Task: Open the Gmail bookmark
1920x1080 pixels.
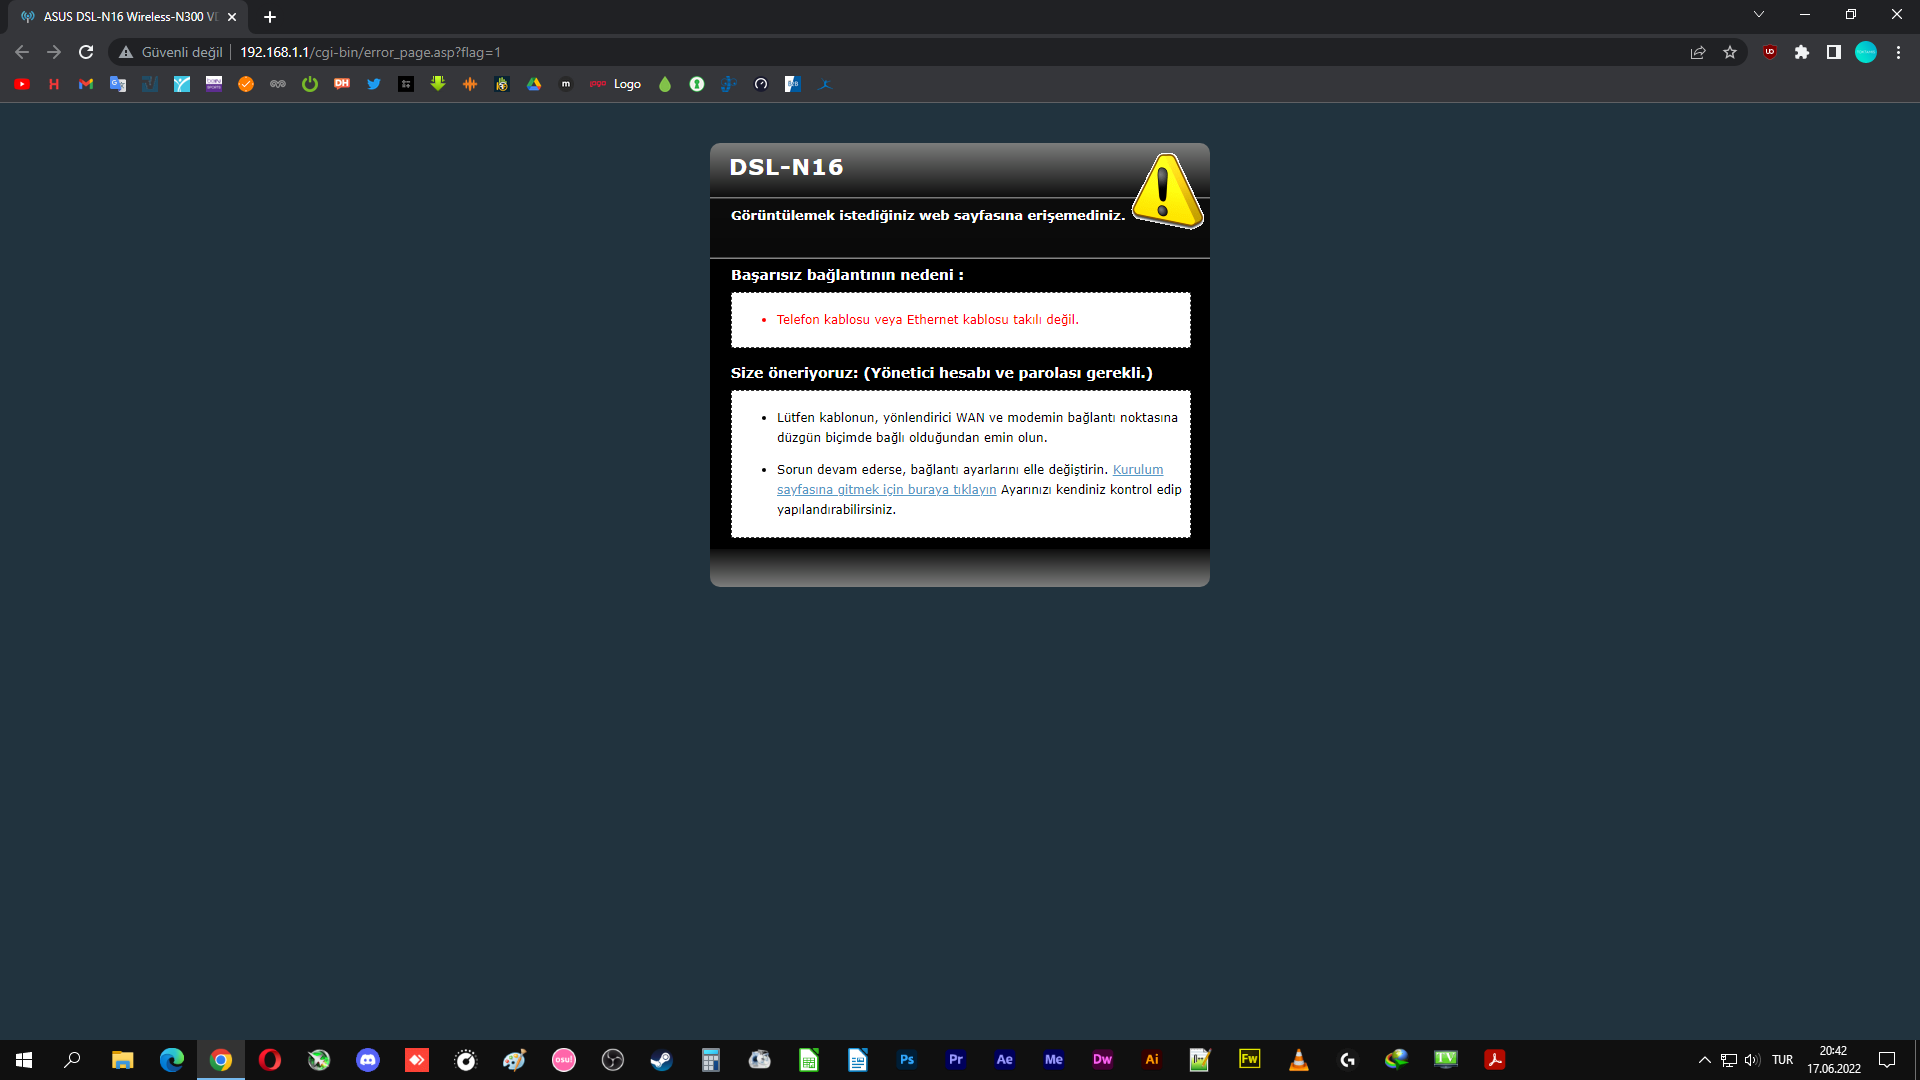Action: [x=86, y=84]
